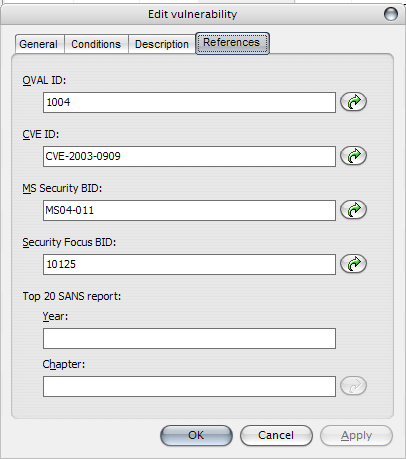The height and width of the screenshot is (459, 406).
Task: Click the Top 20 SANS report label
Action: point(72,296)
